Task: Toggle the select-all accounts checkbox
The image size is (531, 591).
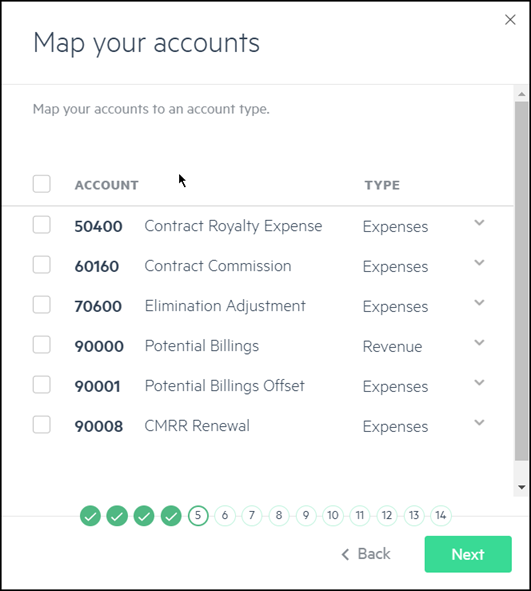Action: point(41,184)
